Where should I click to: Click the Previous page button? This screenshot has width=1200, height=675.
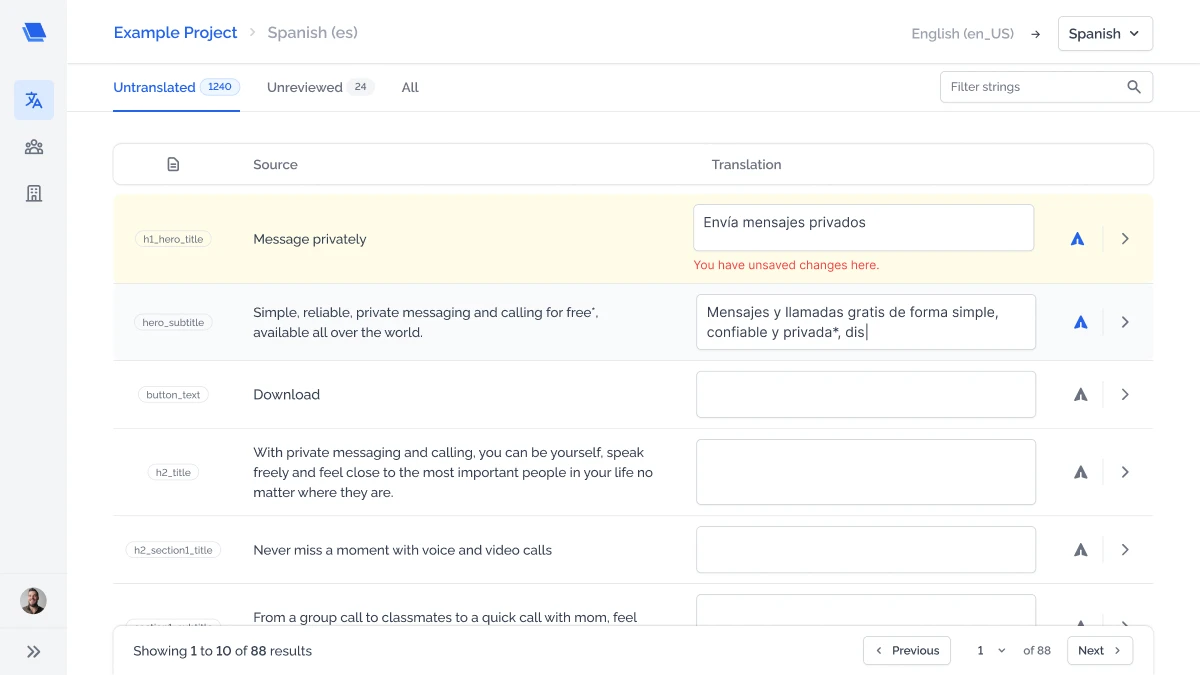pyautogui.click(x=907, y=650)
